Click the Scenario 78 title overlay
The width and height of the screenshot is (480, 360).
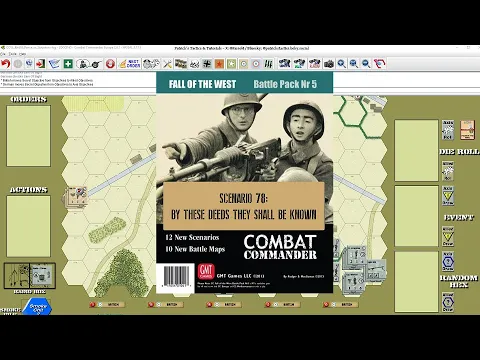click(x=244, y=206)
